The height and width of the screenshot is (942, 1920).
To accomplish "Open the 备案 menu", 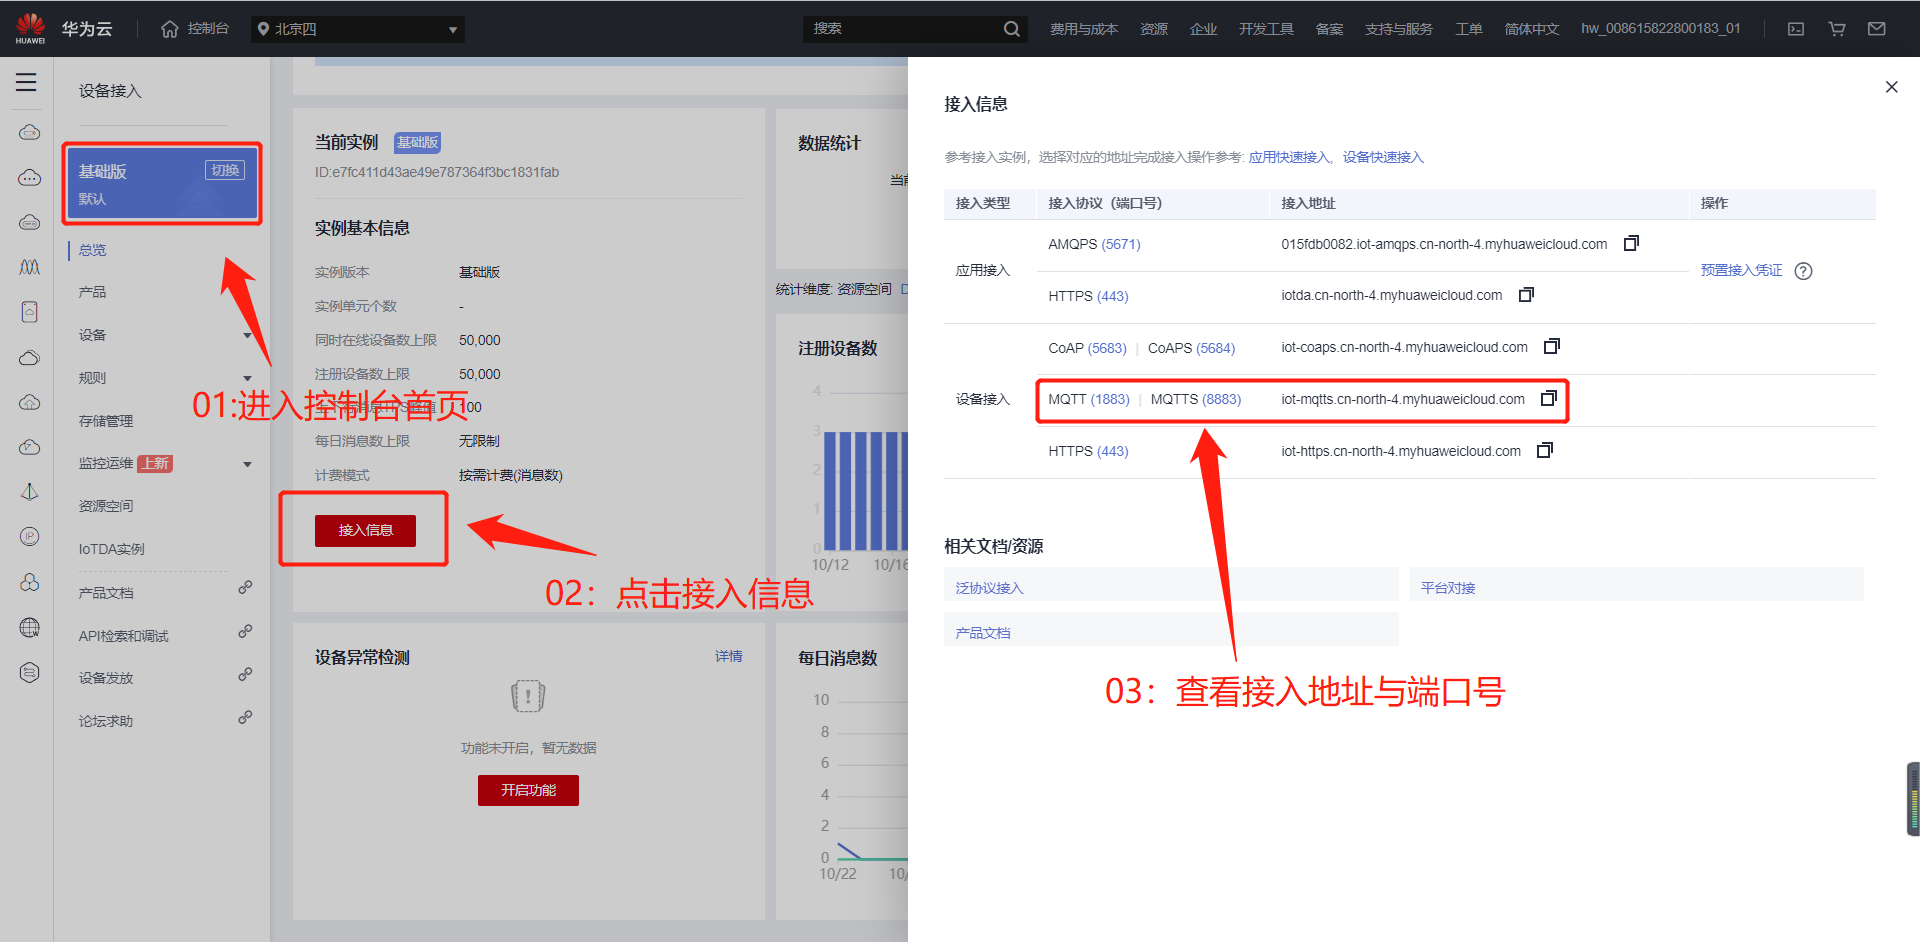I will coord(1329,29).
